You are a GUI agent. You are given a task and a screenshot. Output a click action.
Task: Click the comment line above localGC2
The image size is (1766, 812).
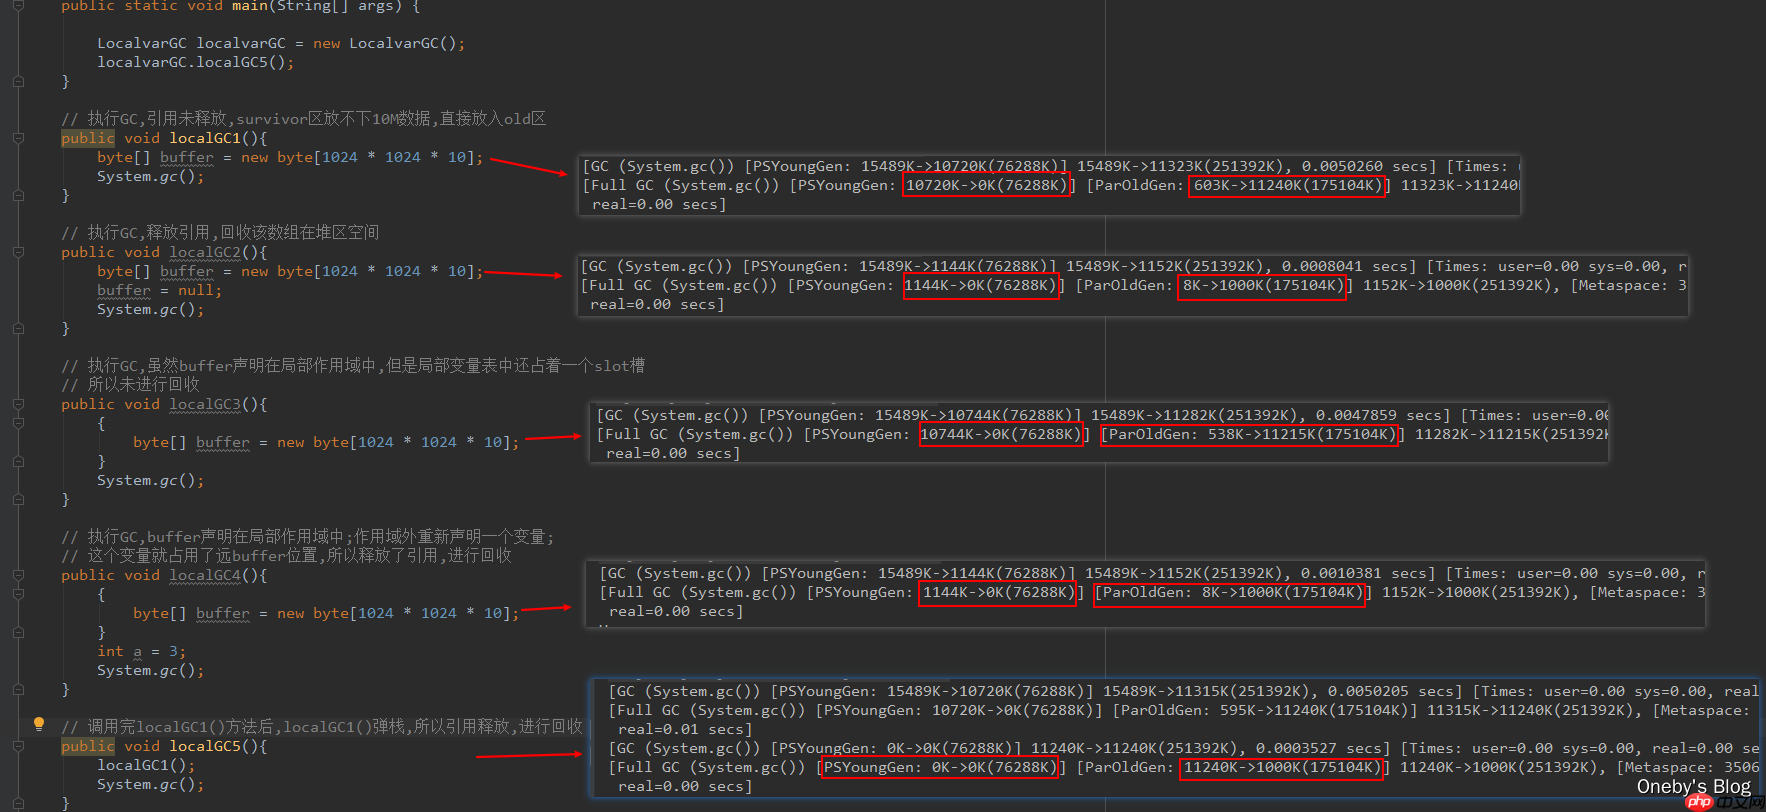[220, 233]
